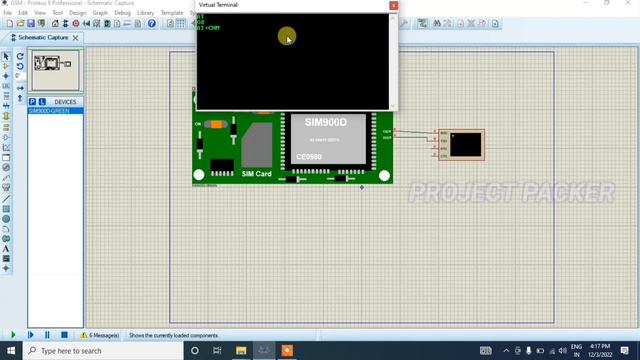Click the Virtual Terminal vertical scrollbar
This screenshot has height=360, width=640.
tap(393, 62)
